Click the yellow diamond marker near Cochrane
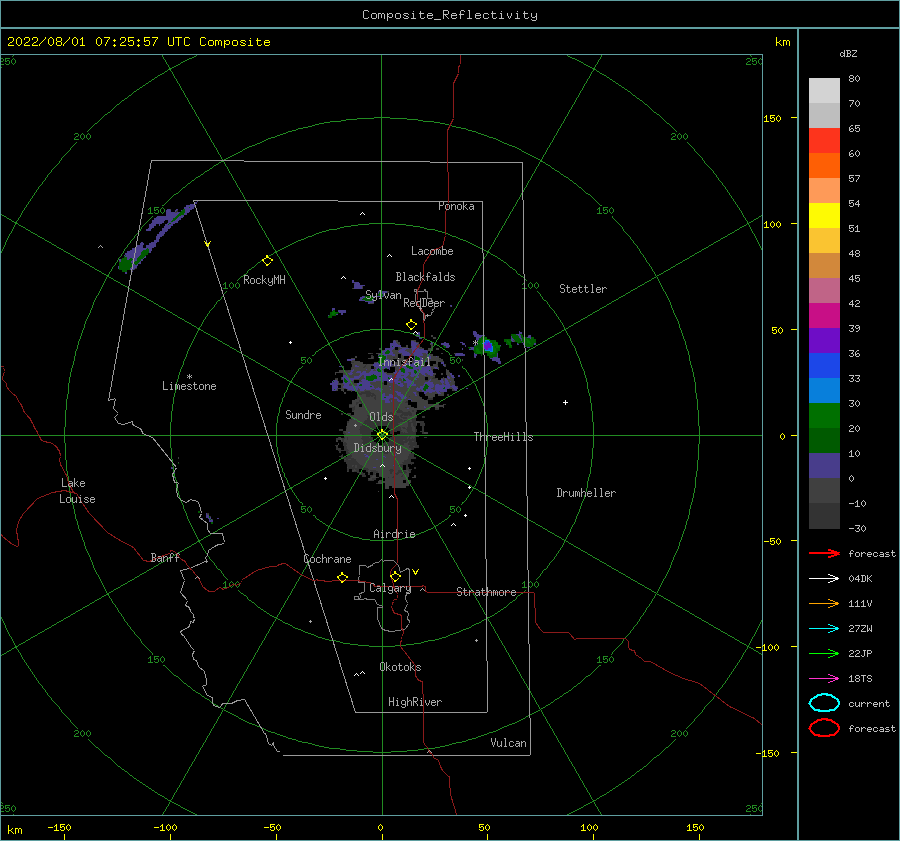This screenshot has width=900, height=841. (x=343, y=577)
